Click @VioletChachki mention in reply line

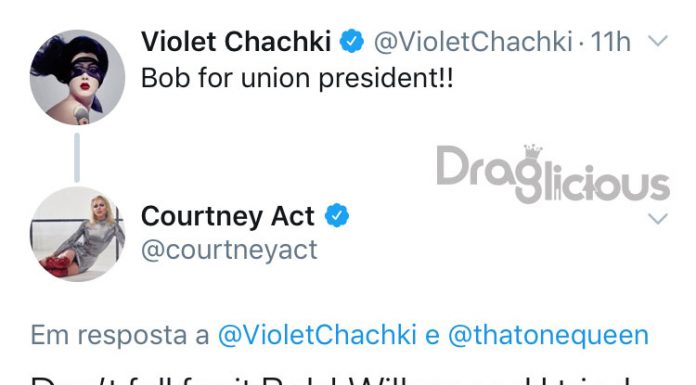[x=317, y=335]
